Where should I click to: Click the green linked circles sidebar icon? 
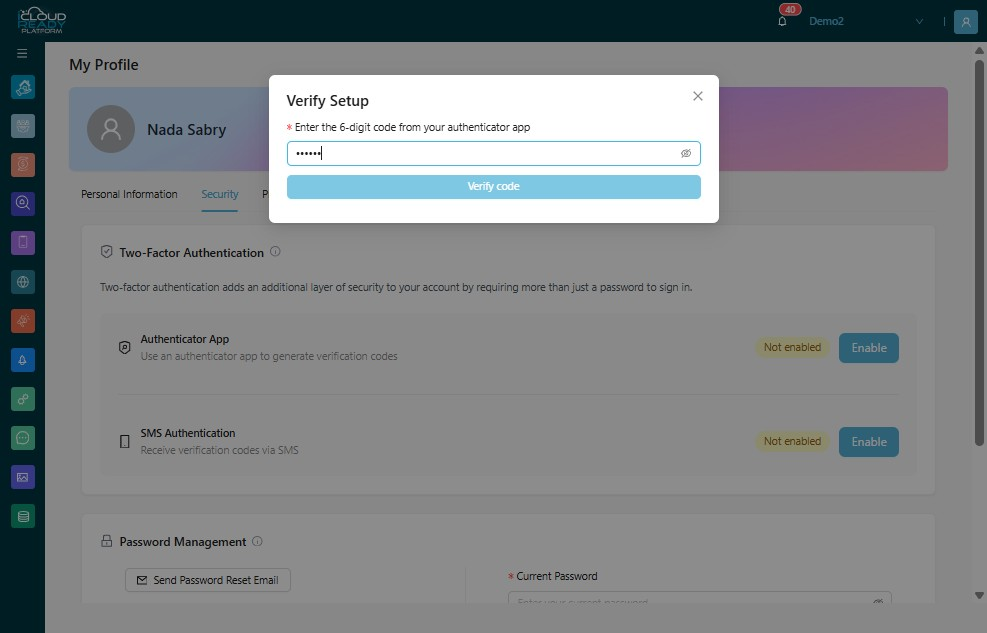(x=23, y=399)
